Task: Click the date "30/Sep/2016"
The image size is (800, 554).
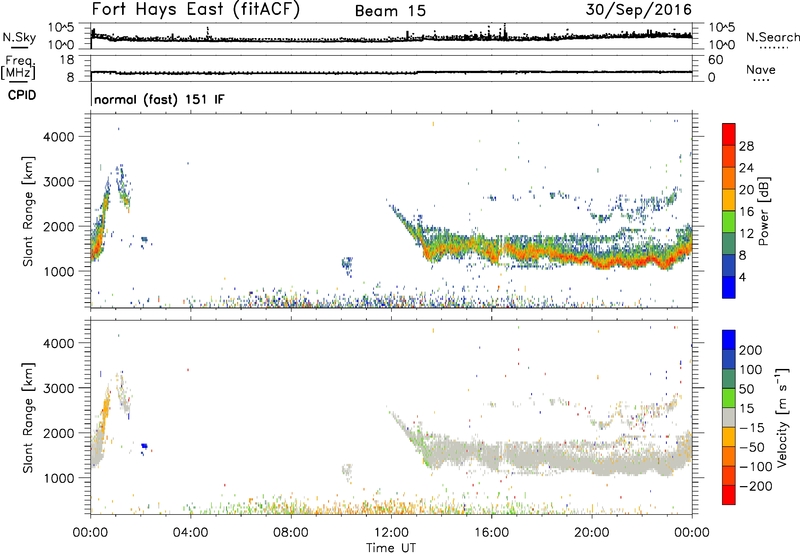Action: pos(639,10)
